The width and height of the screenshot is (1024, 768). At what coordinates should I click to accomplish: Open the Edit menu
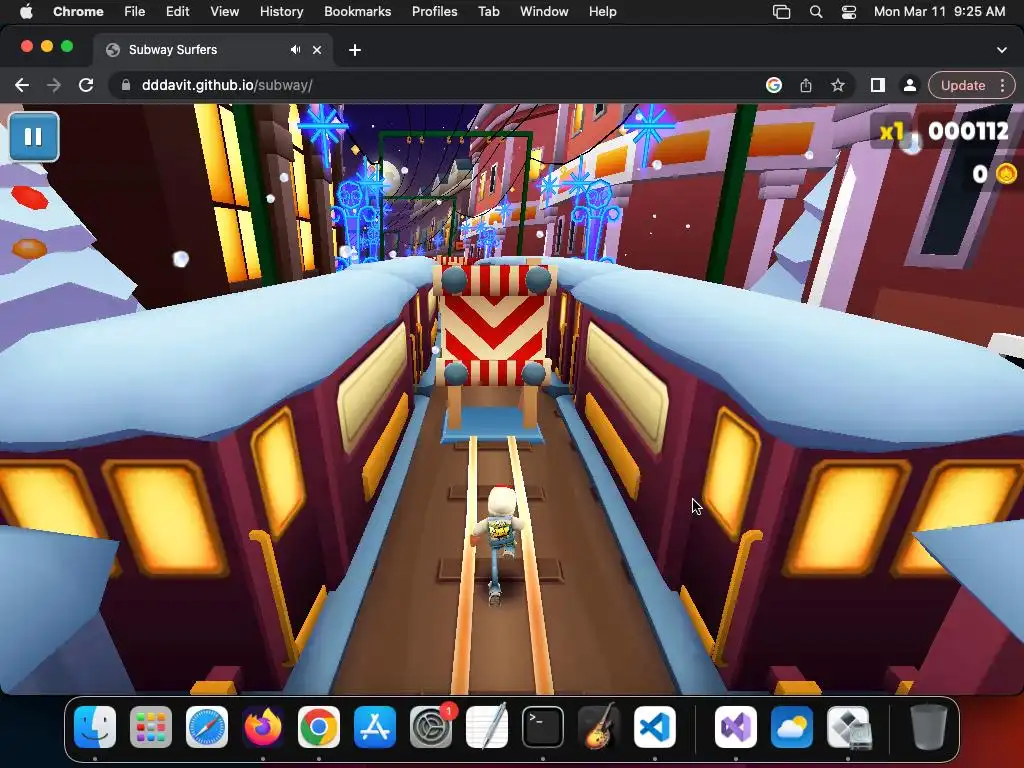pyautogui.click(x=177, y=11)
